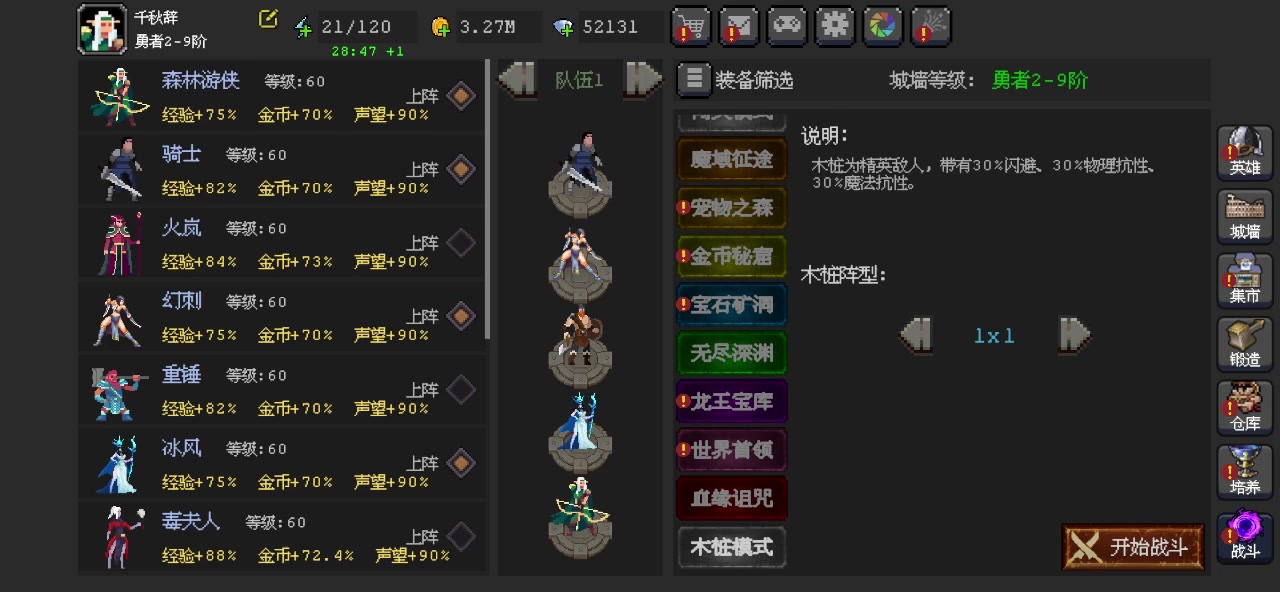
Task: Open the mail envelope icon
Action: pyautogui.click(x=739, y=27)
